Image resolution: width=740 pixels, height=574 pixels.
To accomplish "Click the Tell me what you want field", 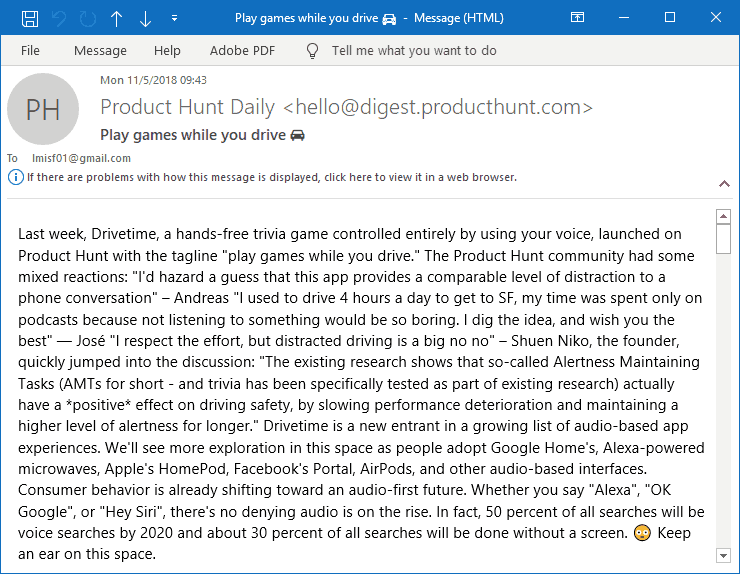I will point(414,51).
